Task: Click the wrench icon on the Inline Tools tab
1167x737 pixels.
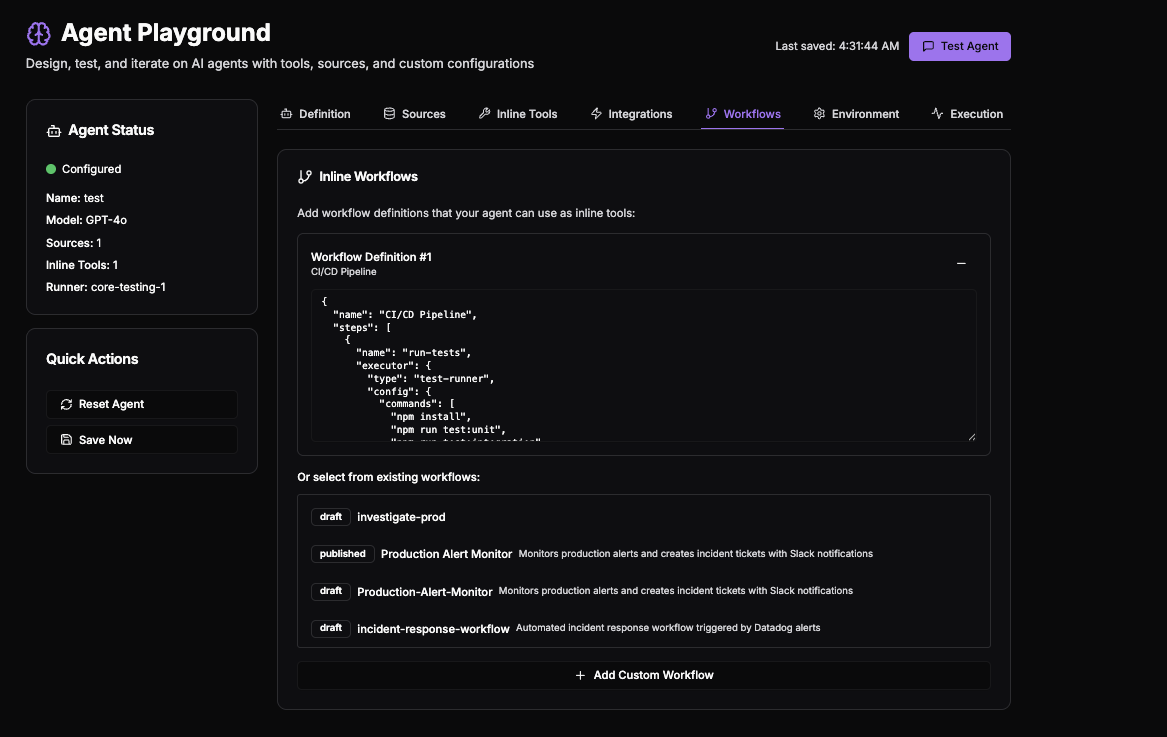Action: pos(485,114)
